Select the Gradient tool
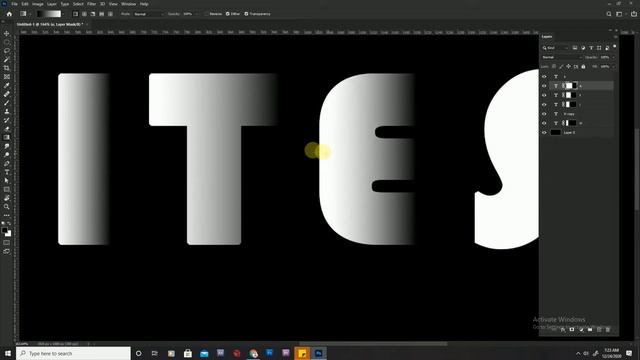 point(7,138)
